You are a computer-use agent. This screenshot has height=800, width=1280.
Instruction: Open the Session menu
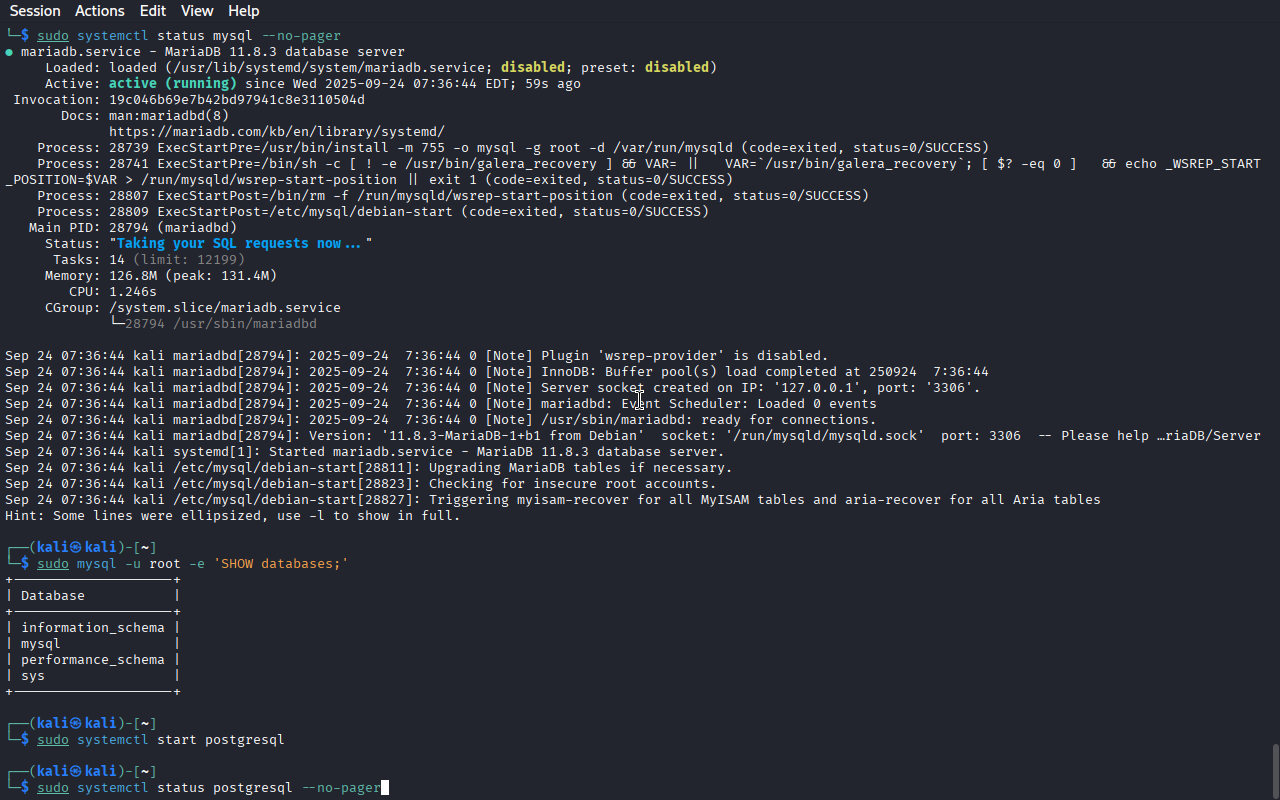pyautogui.click(x=35, y=11)
